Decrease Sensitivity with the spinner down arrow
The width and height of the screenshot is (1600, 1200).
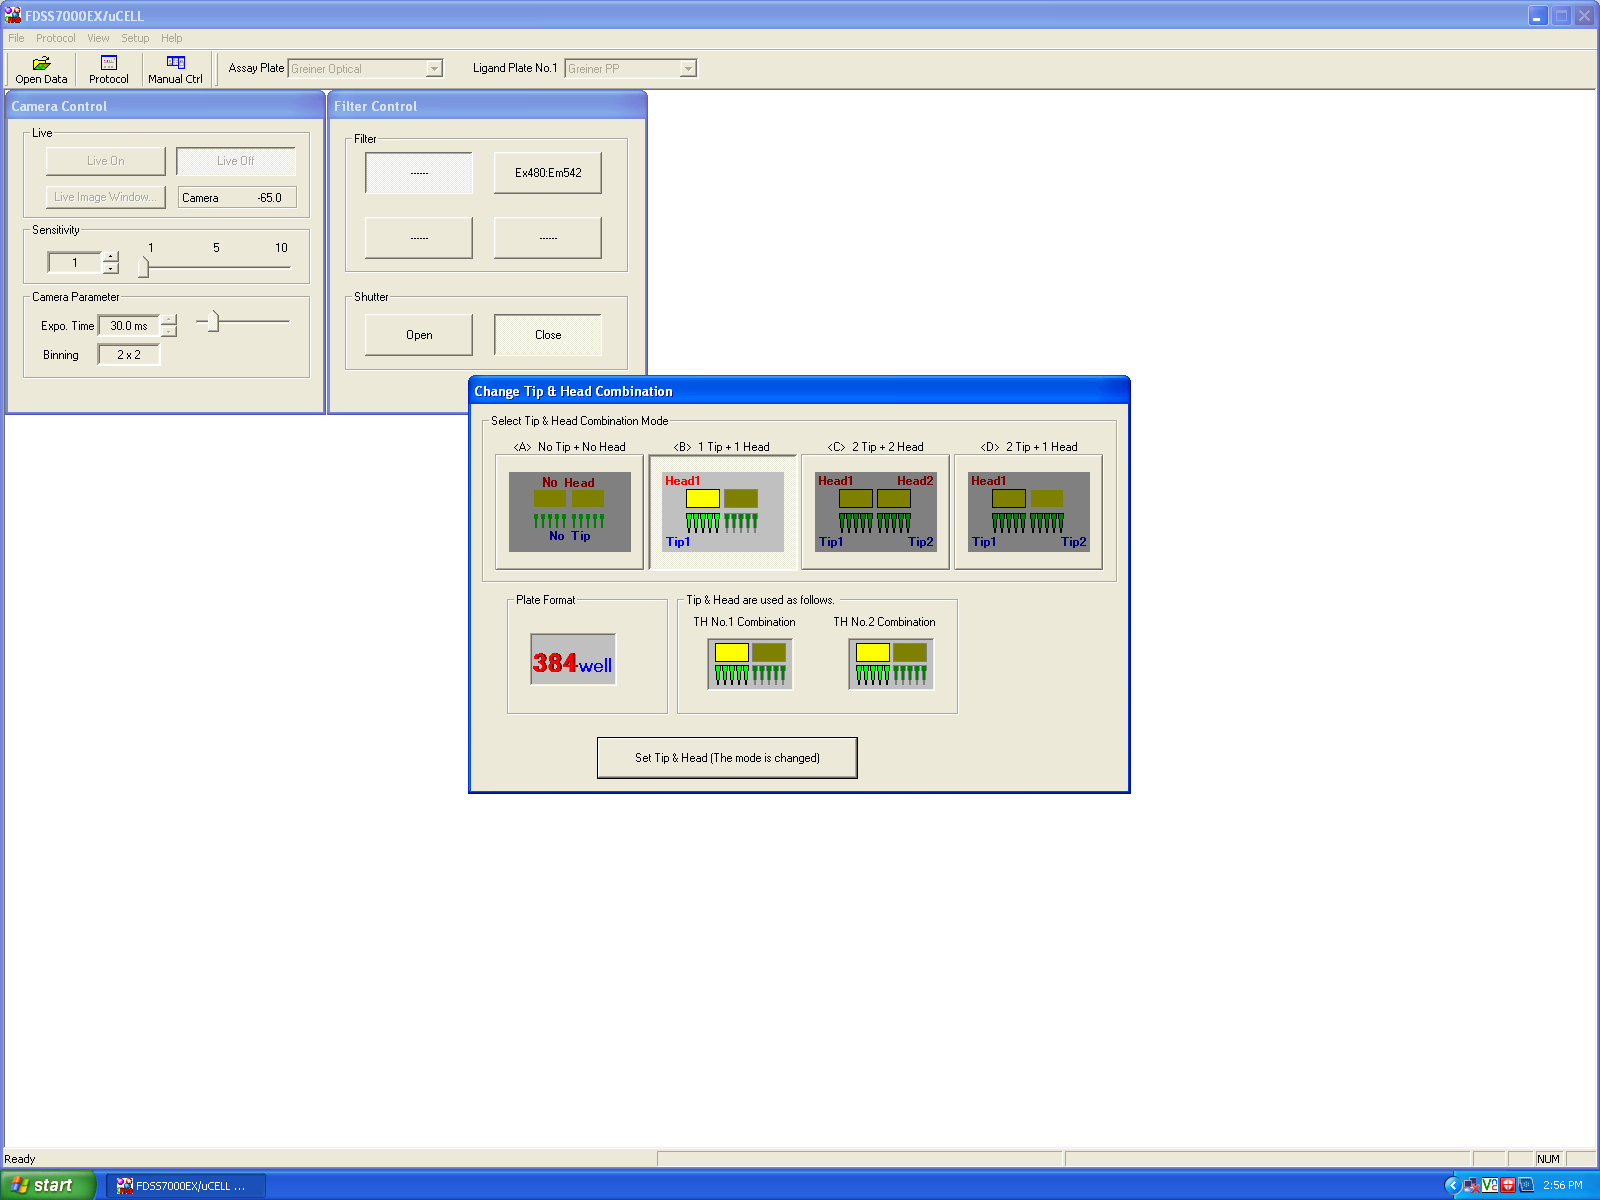click(x=111, y=268)
